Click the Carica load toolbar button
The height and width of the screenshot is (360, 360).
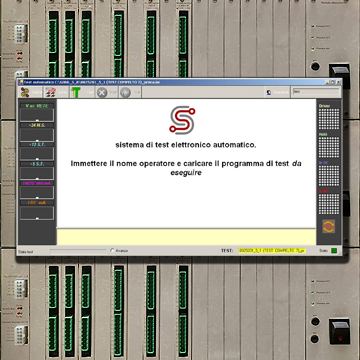[x=31, y=92]
